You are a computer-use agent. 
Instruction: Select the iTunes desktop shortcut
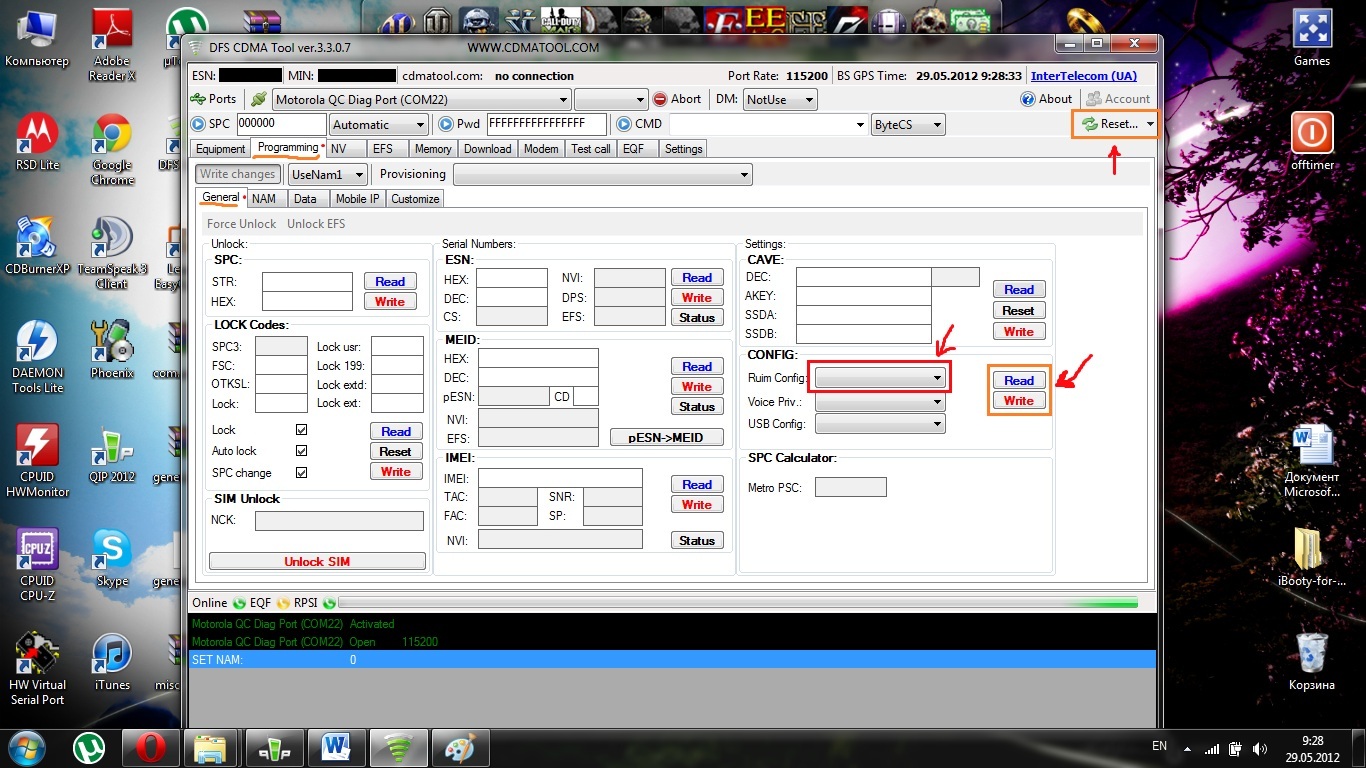tap(112, 663)
